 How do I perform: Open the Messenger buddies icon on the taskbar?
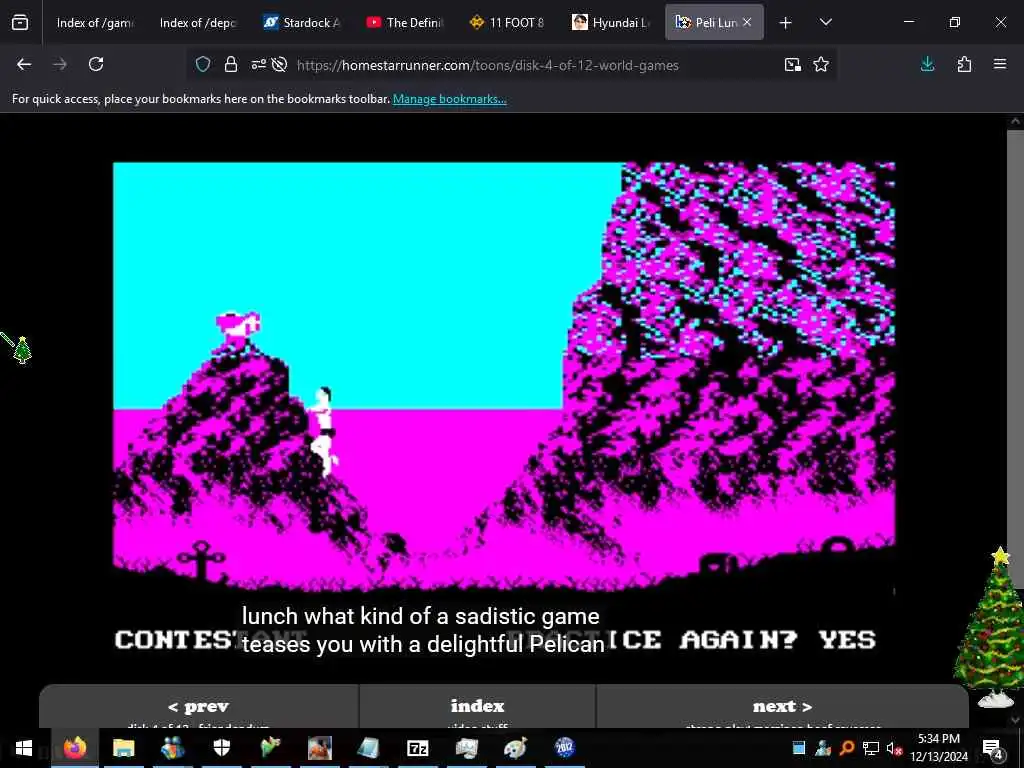click(x=172, y=748)
